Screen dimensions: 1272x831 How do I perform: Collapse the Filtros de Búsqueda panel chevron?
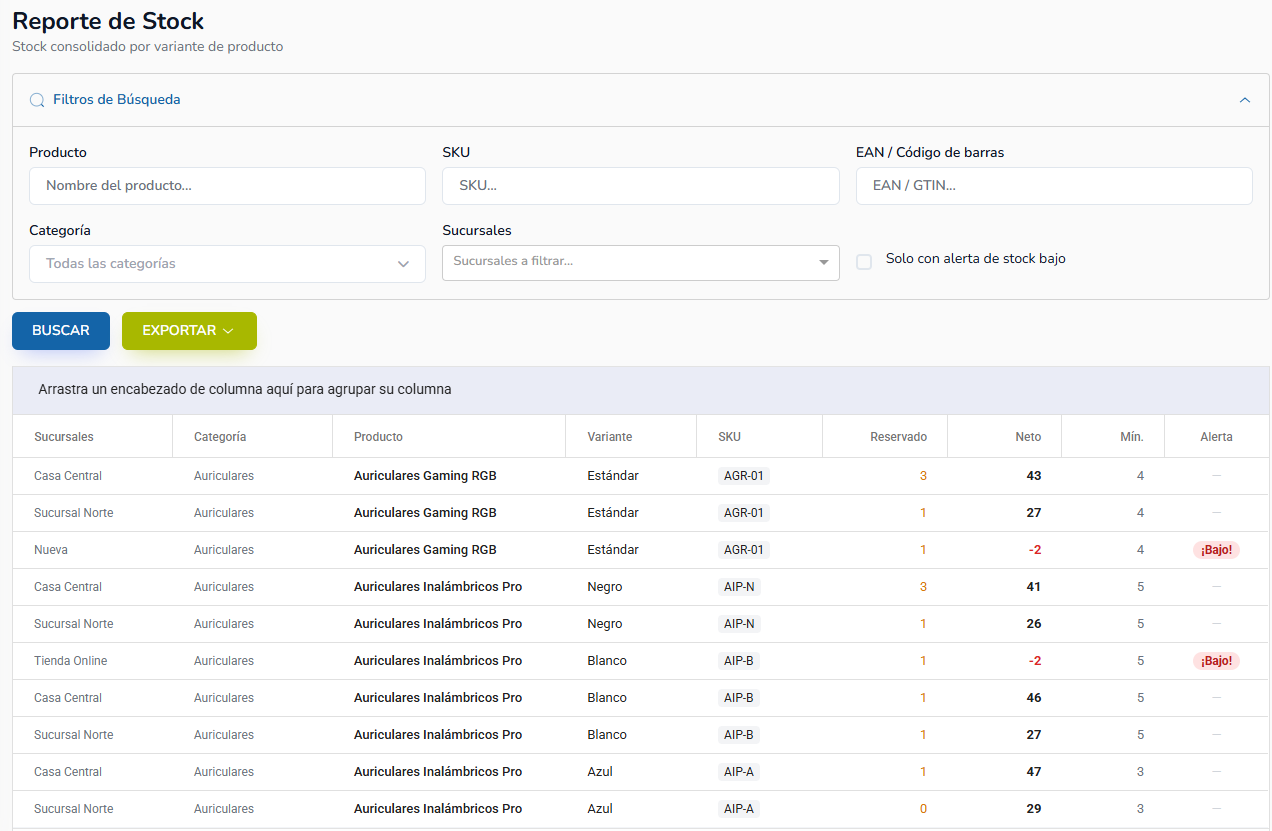coord(1245,100)
